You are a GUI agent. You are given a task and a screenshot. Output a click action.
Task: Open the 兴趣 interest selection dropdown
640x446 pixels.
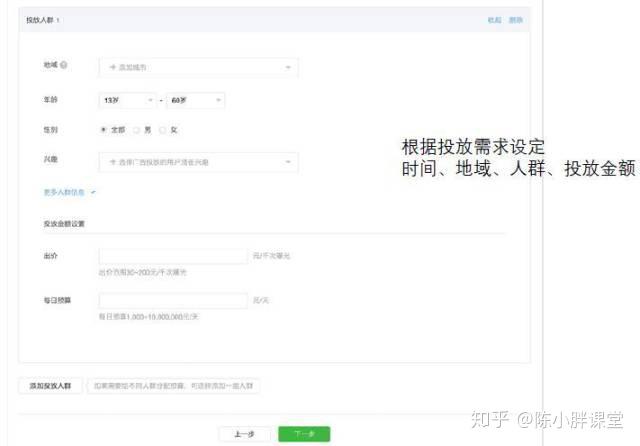click(x=198, y=162)
